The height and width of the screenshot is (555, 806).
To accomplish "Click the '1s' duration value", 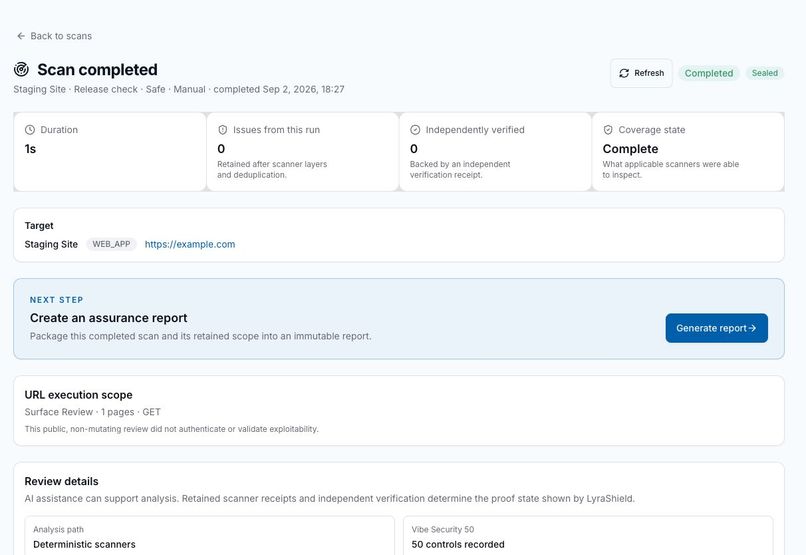I will coord(30,149).
